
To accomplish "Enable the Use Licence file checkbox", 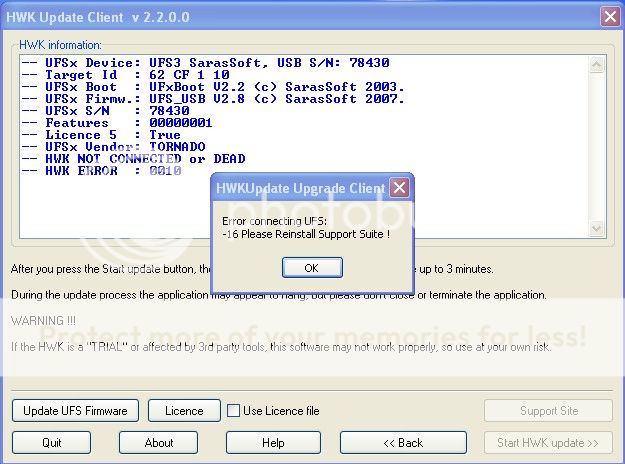I will tap(233, 411).
